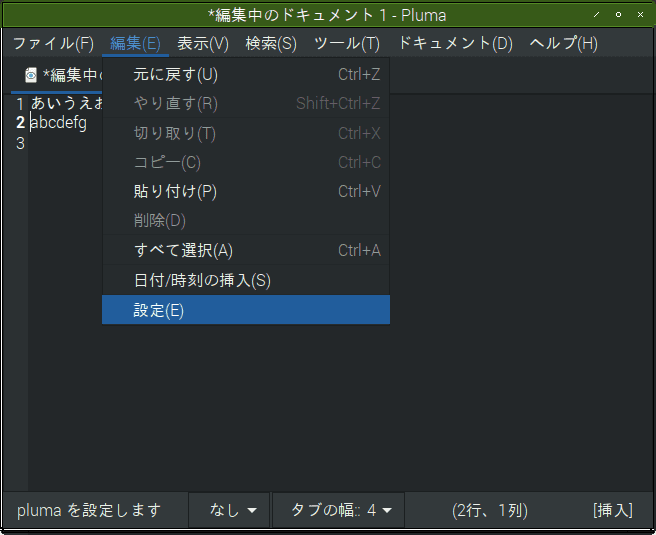This screenshot has width=656, height=535.
Task: Choose 貼り付け(P) paste entry
Action: point(246,192)
